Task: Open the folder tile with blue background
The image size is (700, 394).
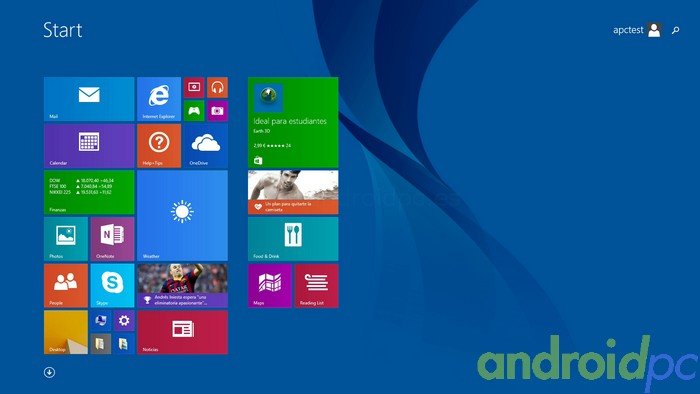Action: (x=124, y=344)
